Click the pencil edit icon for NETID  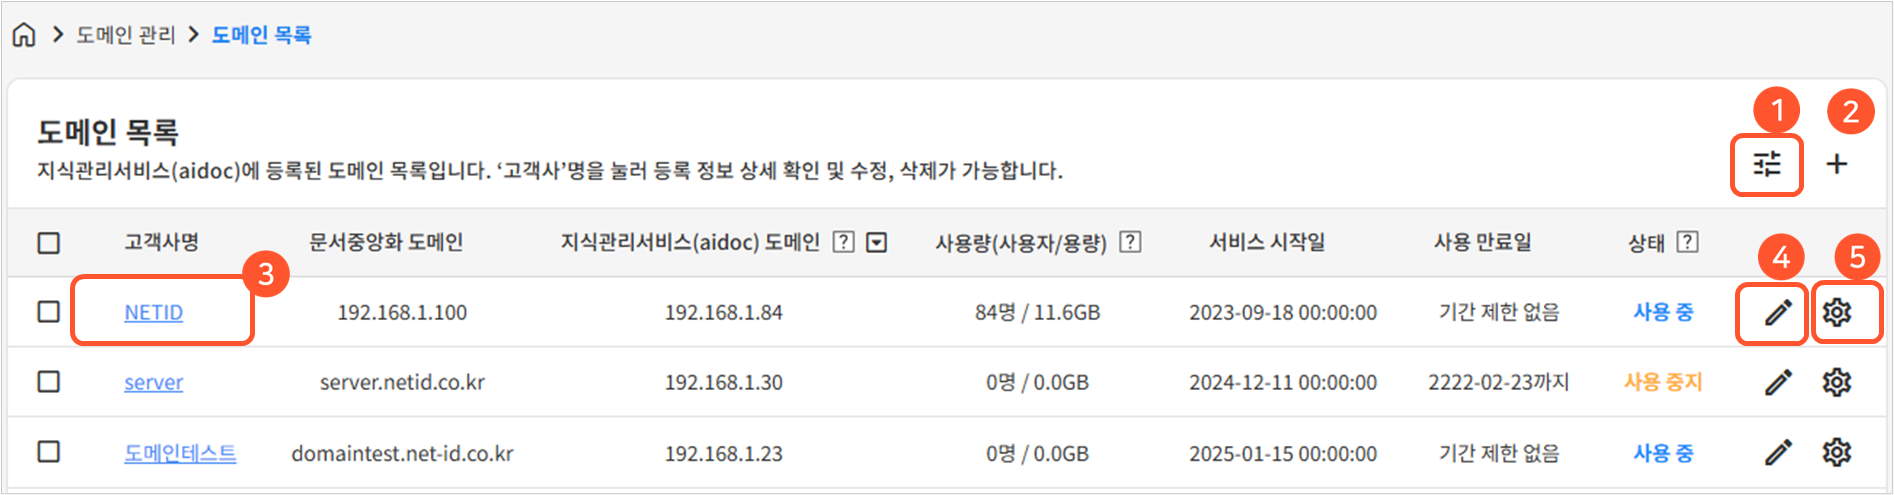[x=1778, y=313]
